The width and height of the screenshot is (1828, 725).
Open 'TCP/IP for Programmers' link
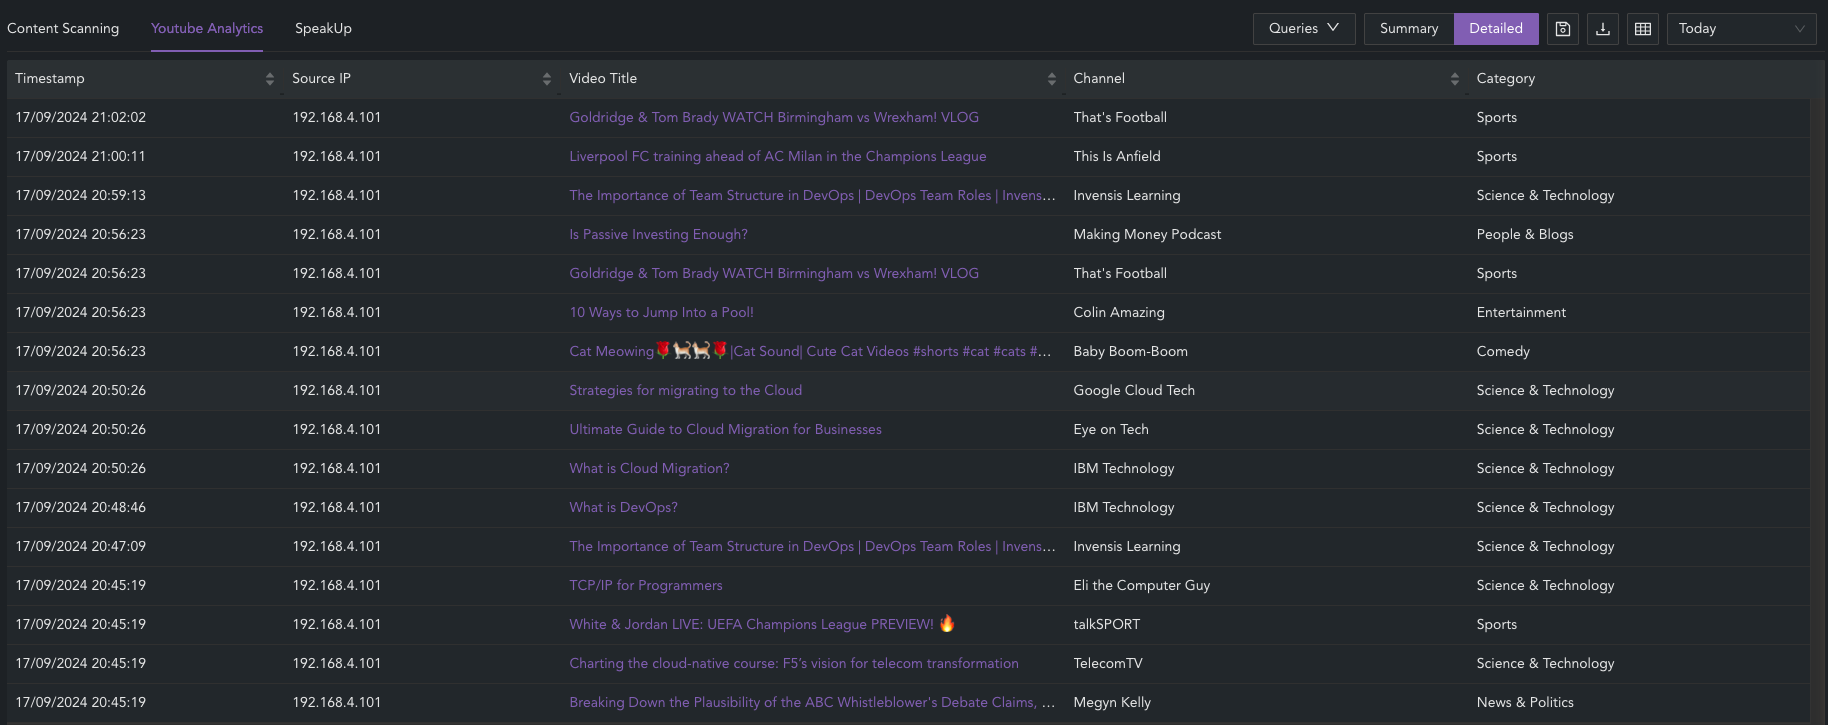(645, 585)
